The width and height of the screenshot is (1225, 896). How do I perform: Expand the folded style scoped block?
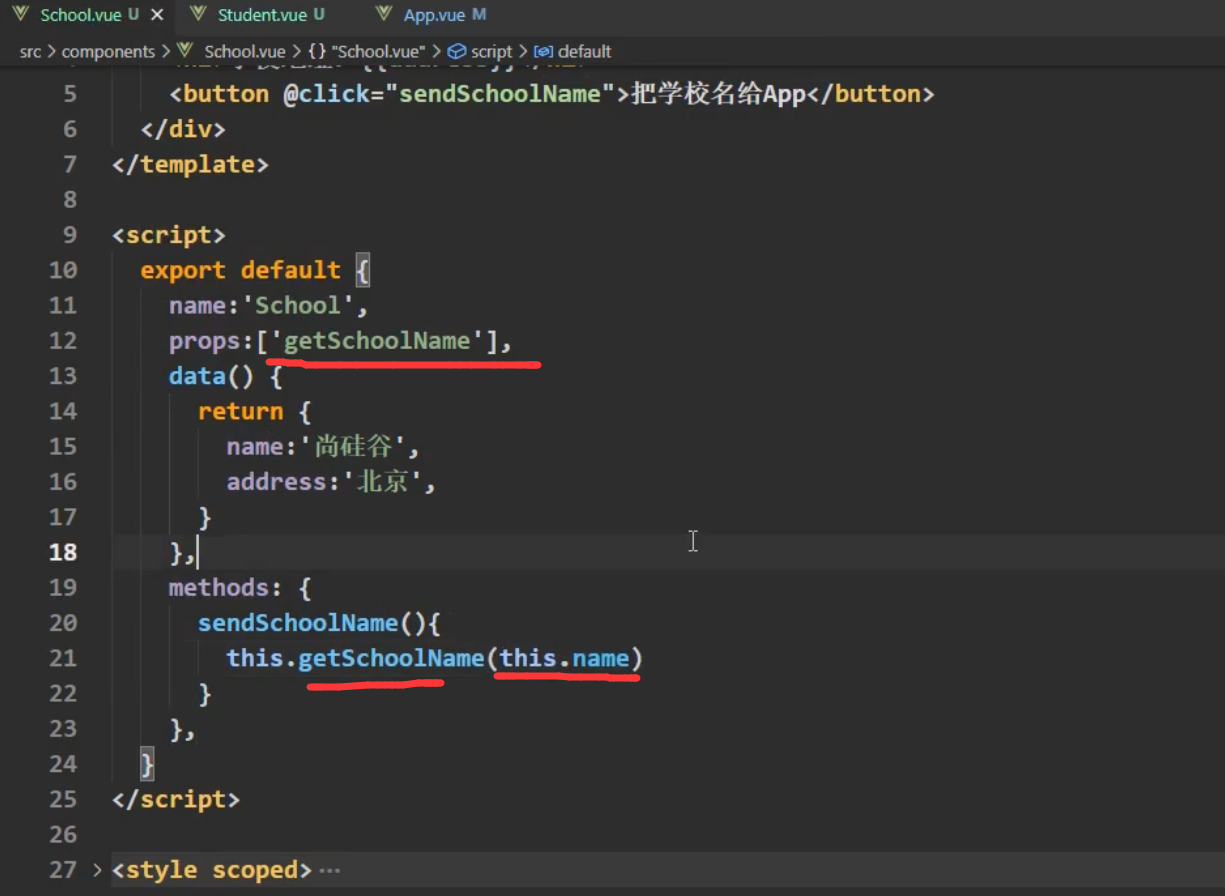click(x=97, y=870)
